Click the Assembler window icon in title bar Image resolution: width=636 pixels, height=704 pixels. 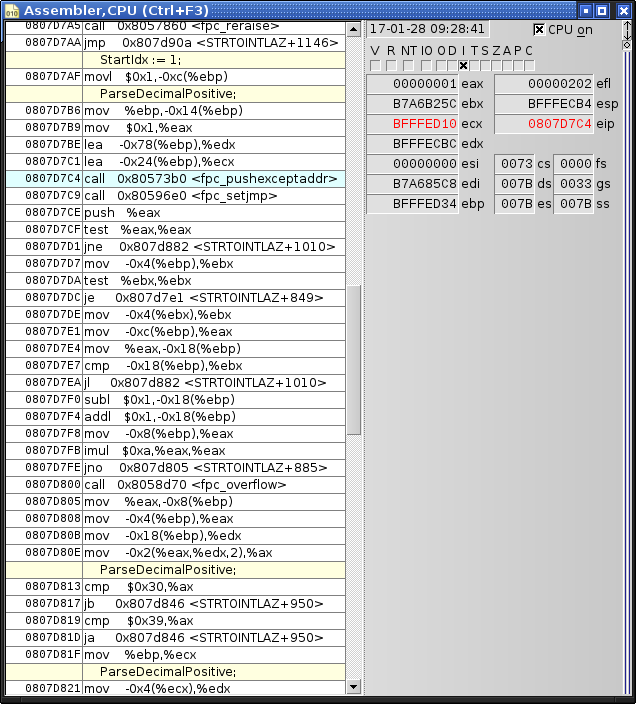[12, 10]
